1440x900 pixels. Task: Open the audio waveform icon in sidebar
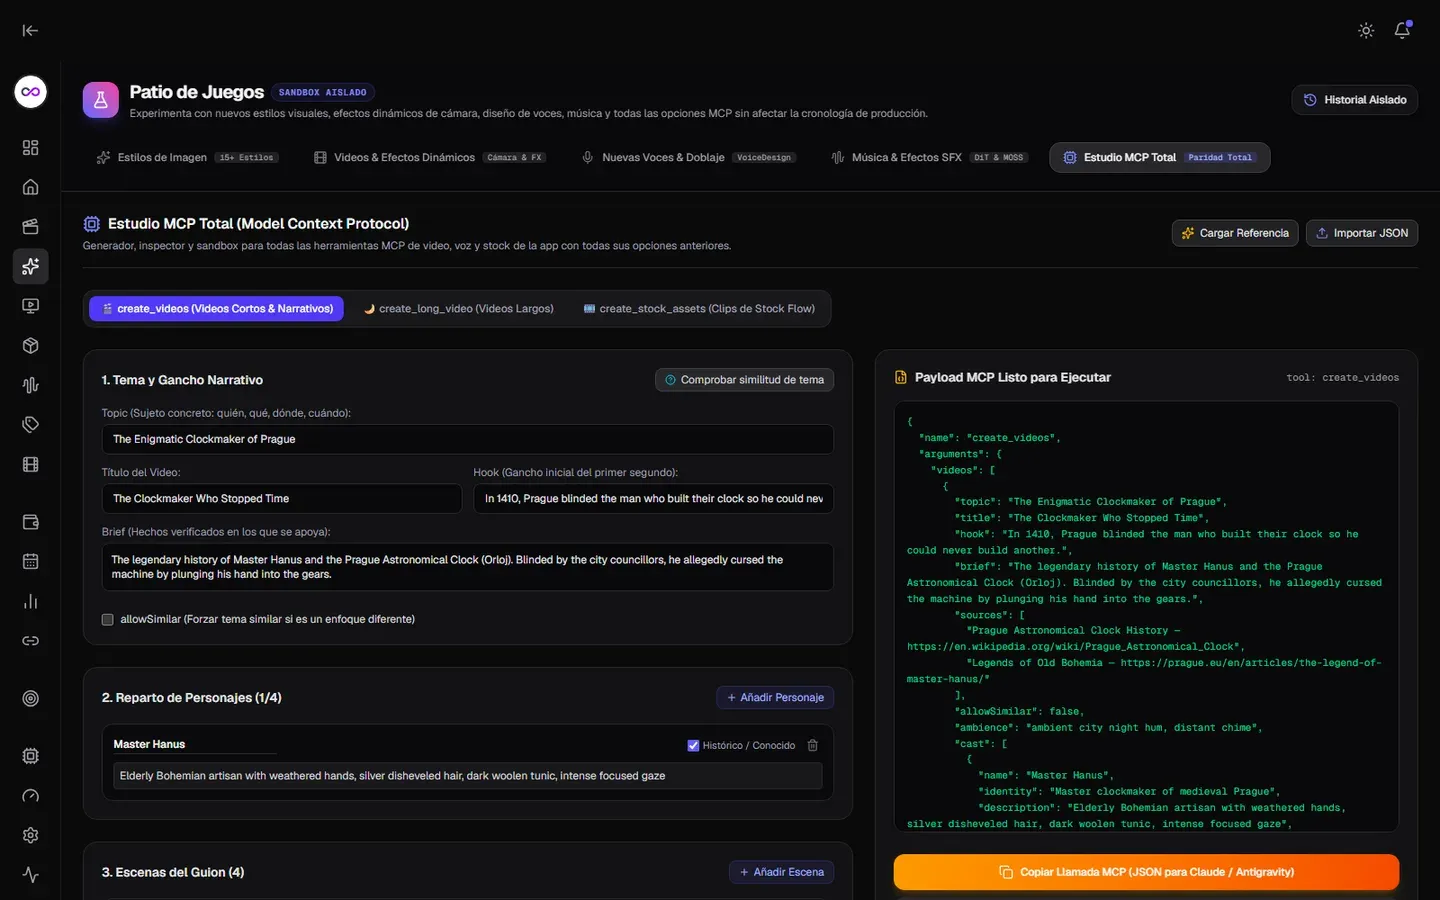[31, 385]
